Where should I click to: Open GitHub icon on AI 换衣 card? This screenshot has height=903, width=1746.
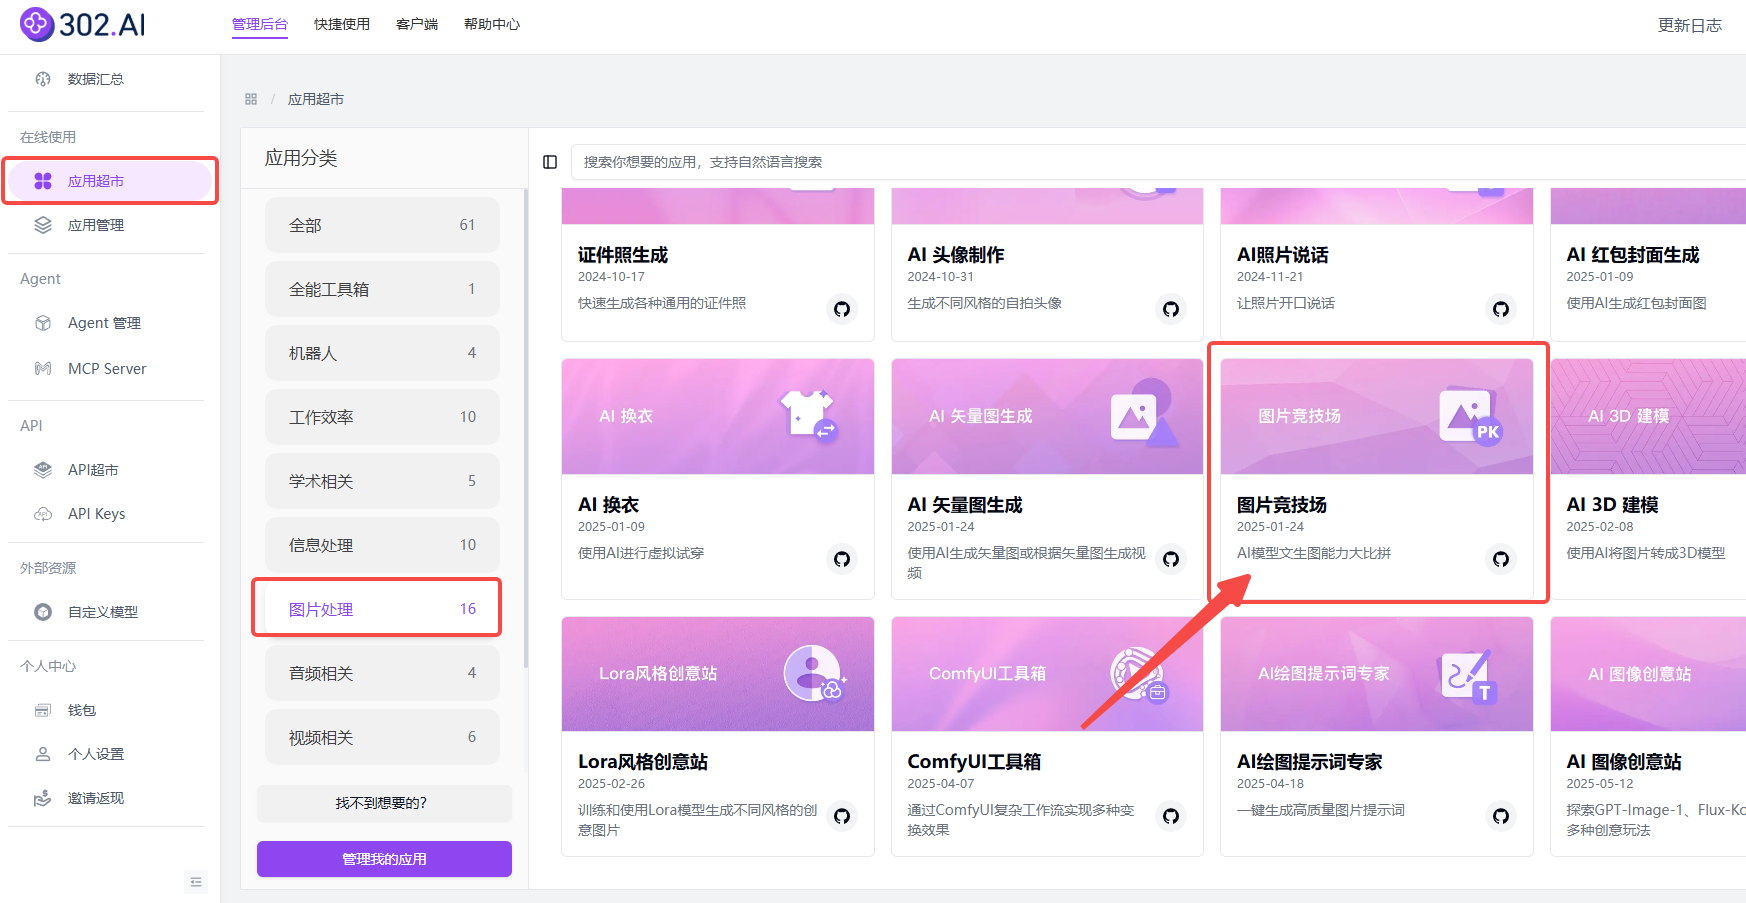(x=842, y=559)
